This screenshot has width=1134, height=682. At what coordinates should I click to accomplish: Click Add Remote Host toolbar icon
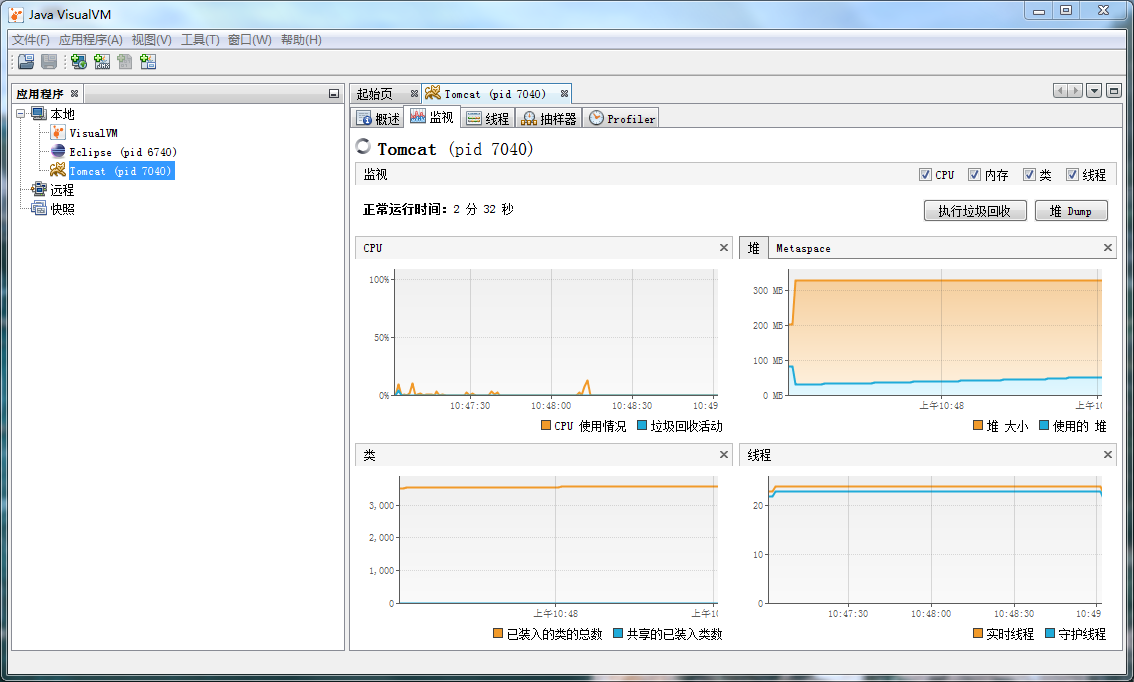[x=79, y=62]
